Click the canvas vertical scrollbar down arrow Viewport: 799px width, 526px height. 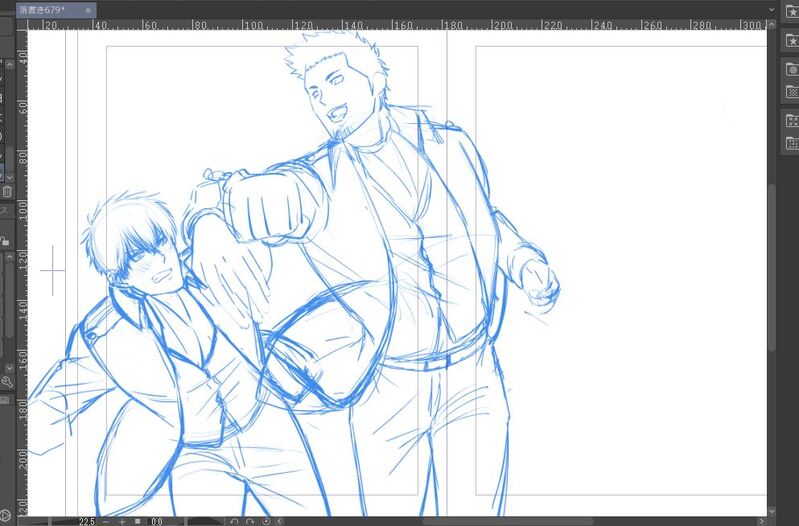pos(771,511)
